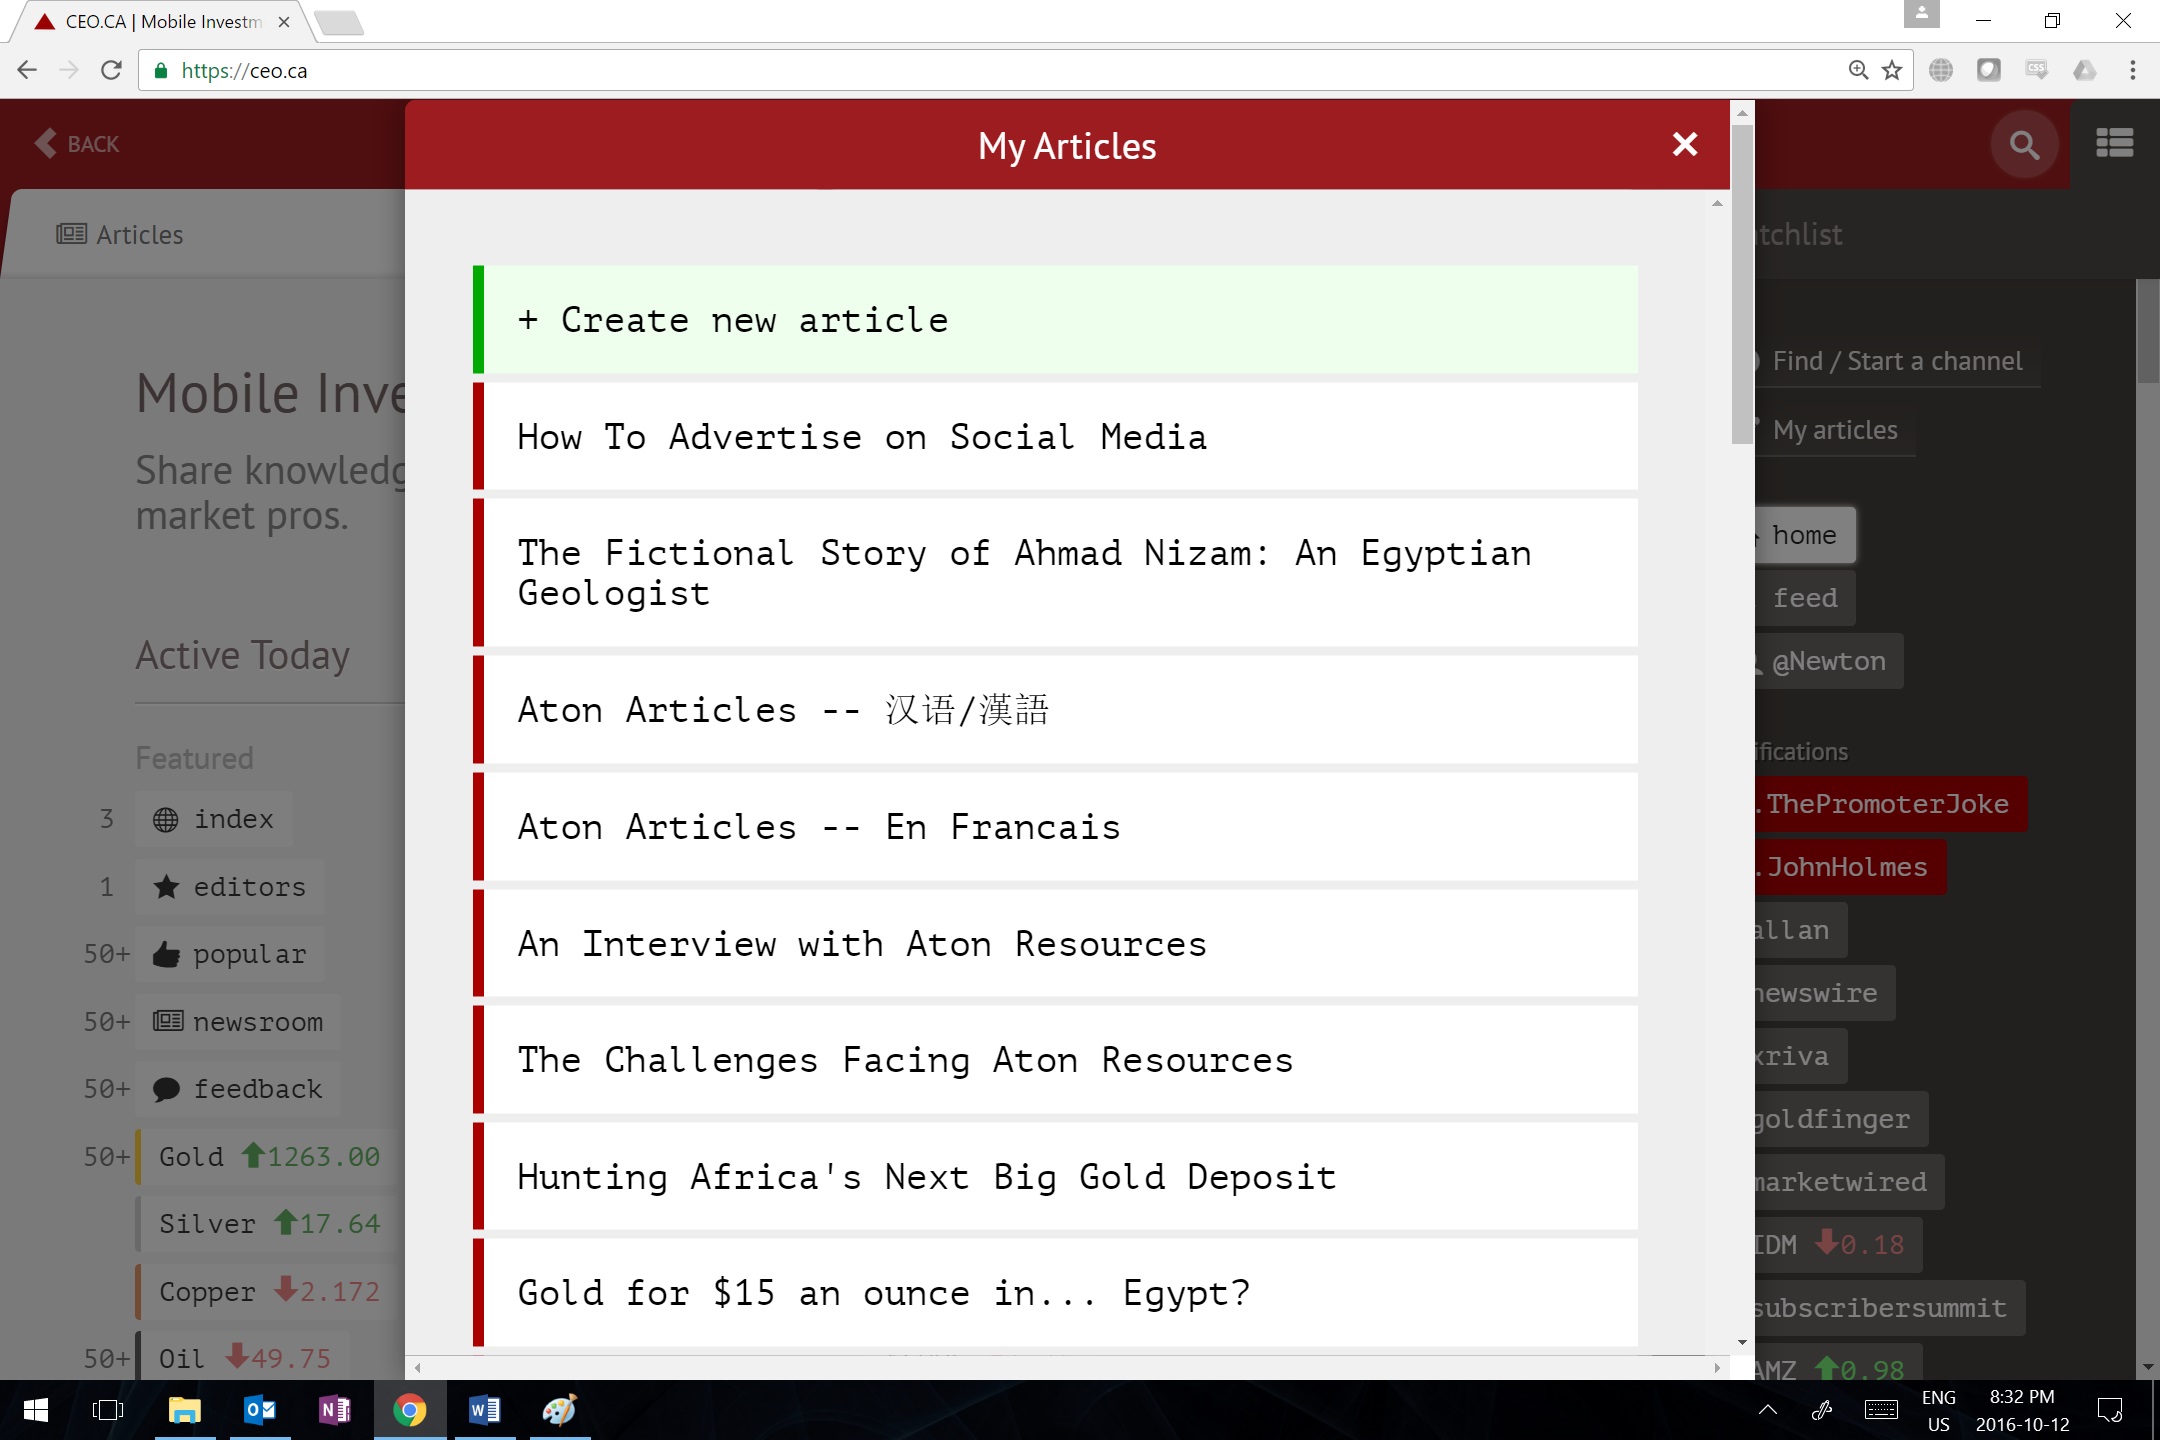Viewport: 2160px width, 1440px height.
Task: Open Word from the taskbar
Action: coord(485,1410)
